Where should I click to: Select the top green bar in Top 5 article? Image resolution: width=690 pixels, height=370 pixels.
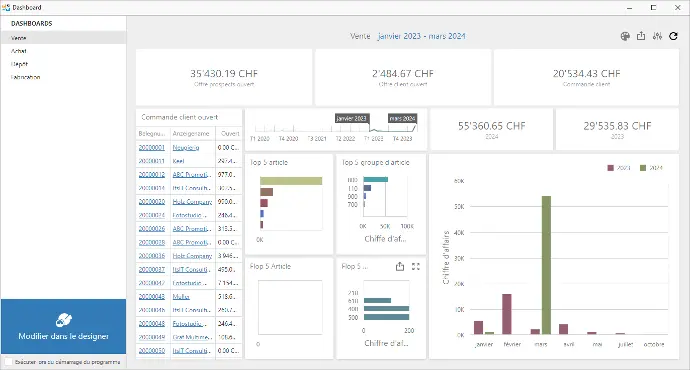tap(291, 181)
